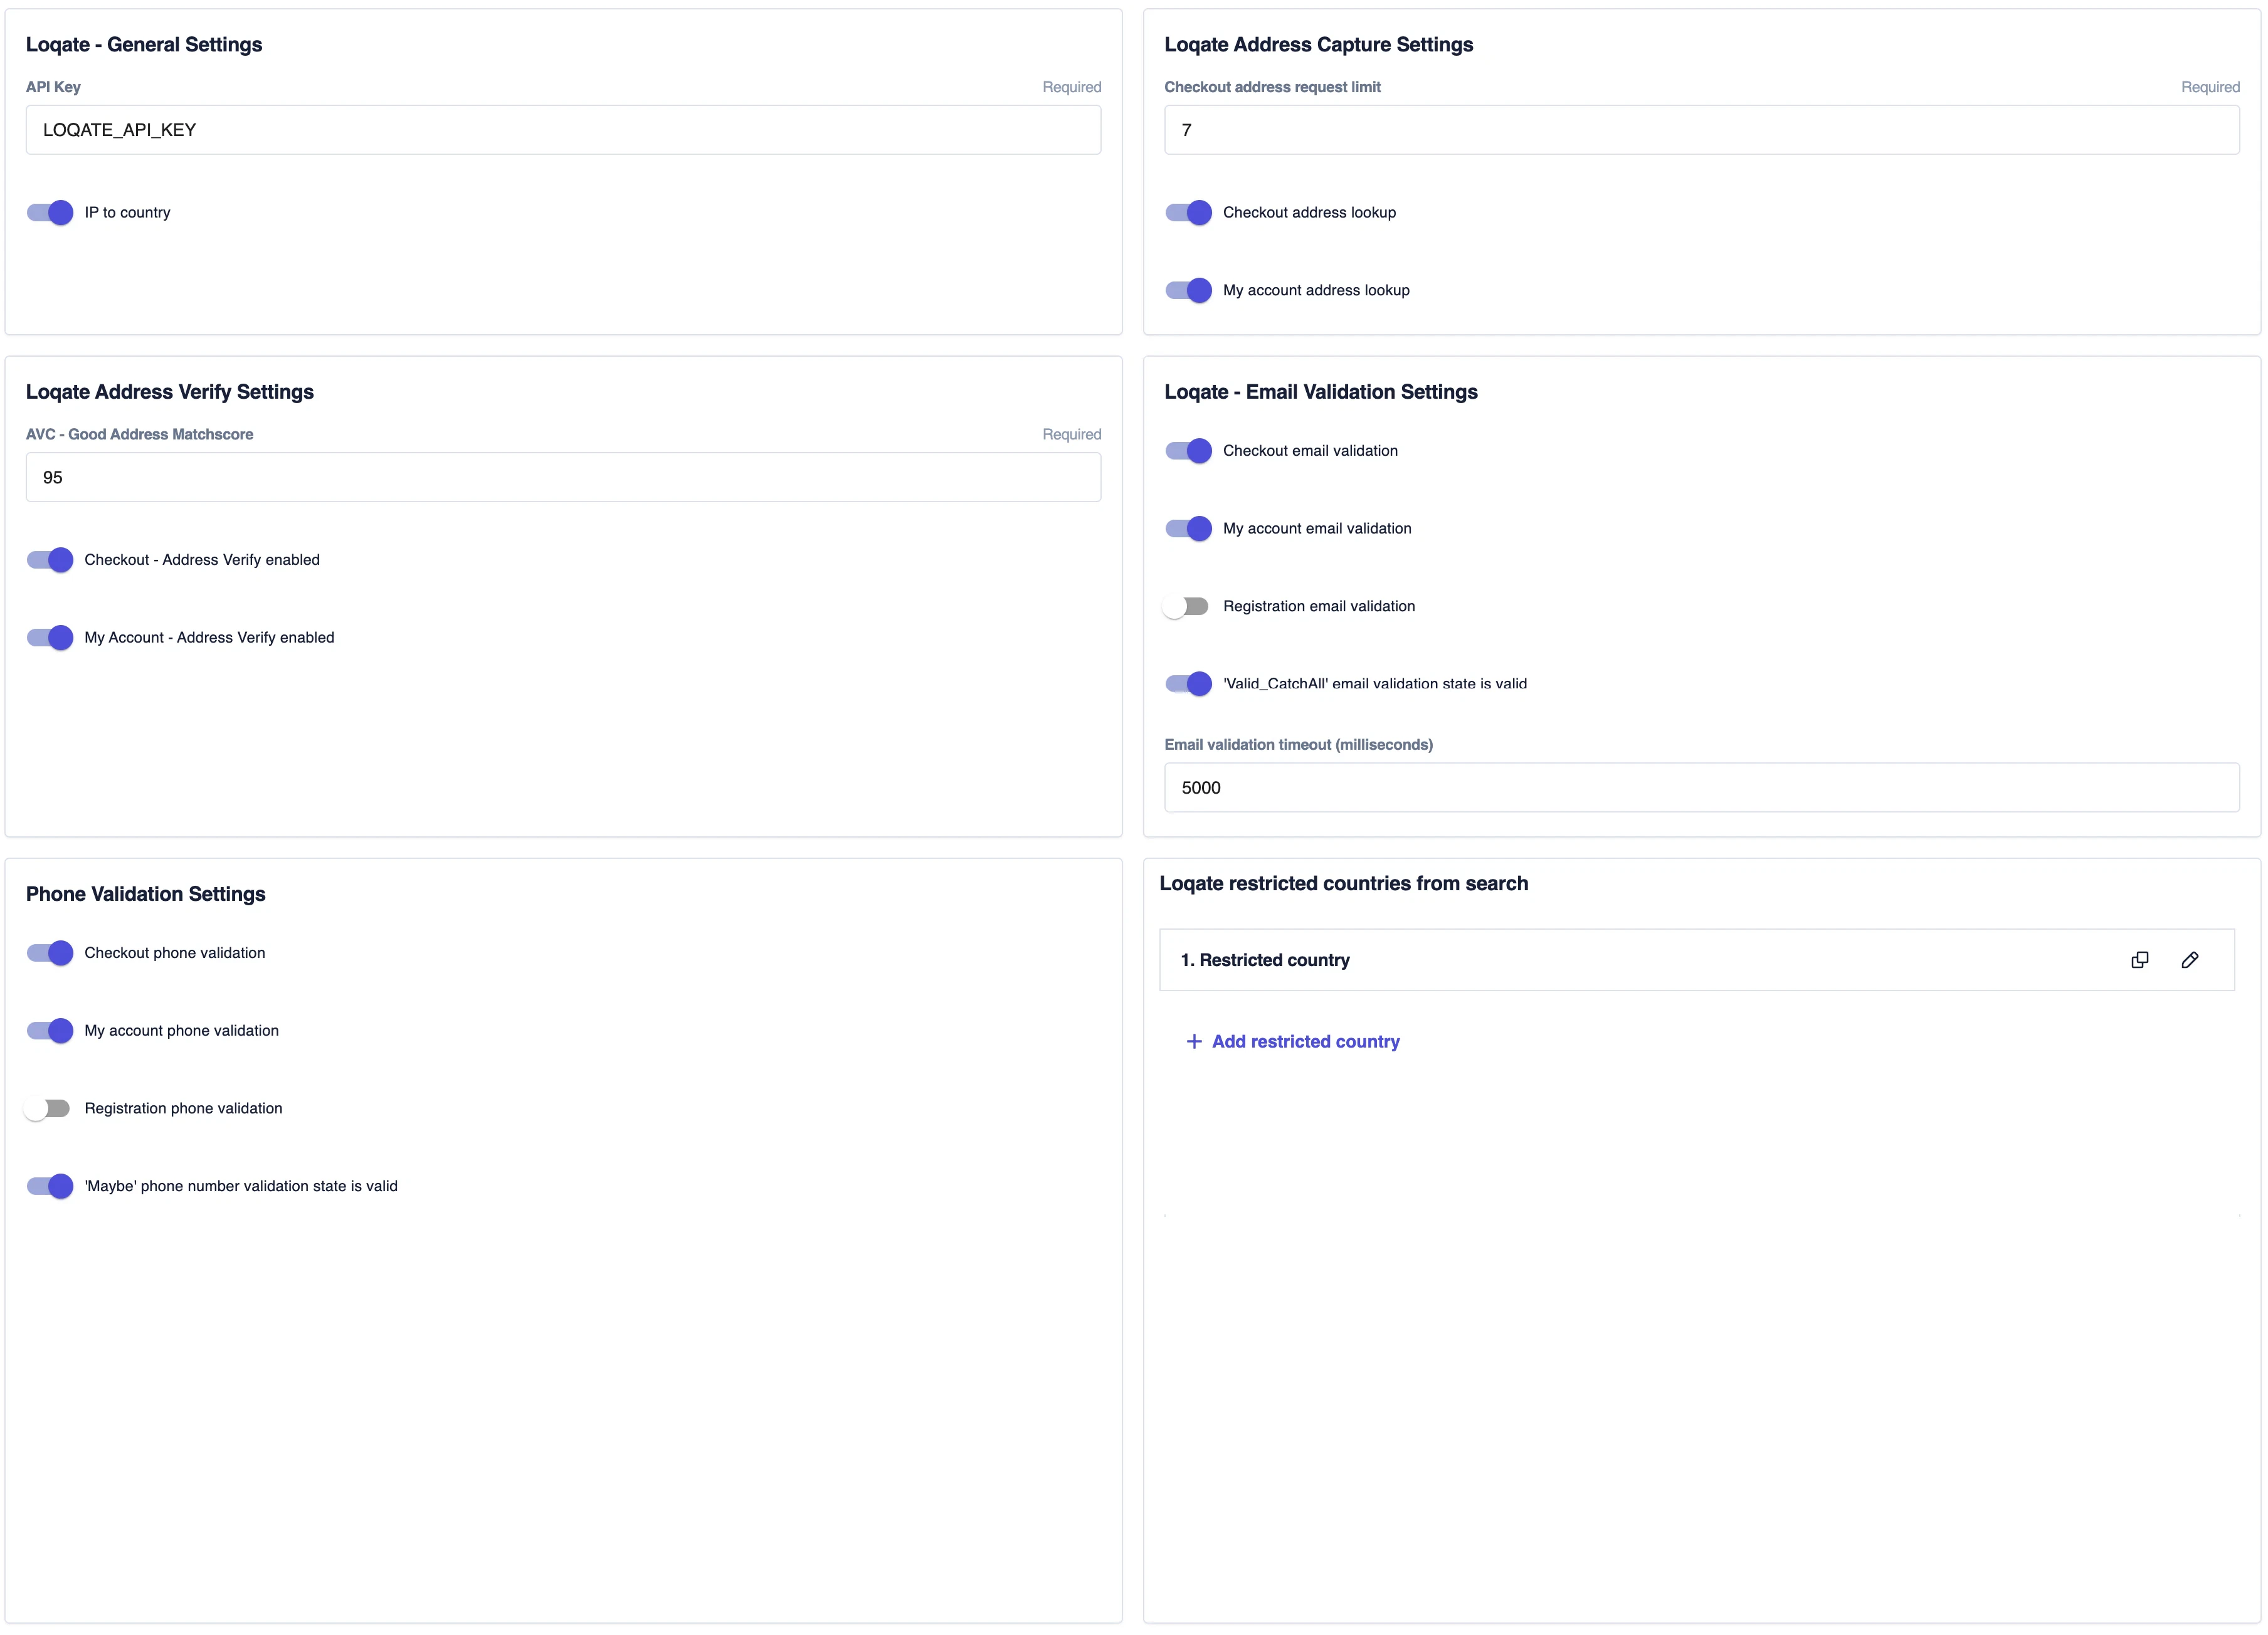
Task: Turn off My account address lookup
Action: click(1188, 290)
